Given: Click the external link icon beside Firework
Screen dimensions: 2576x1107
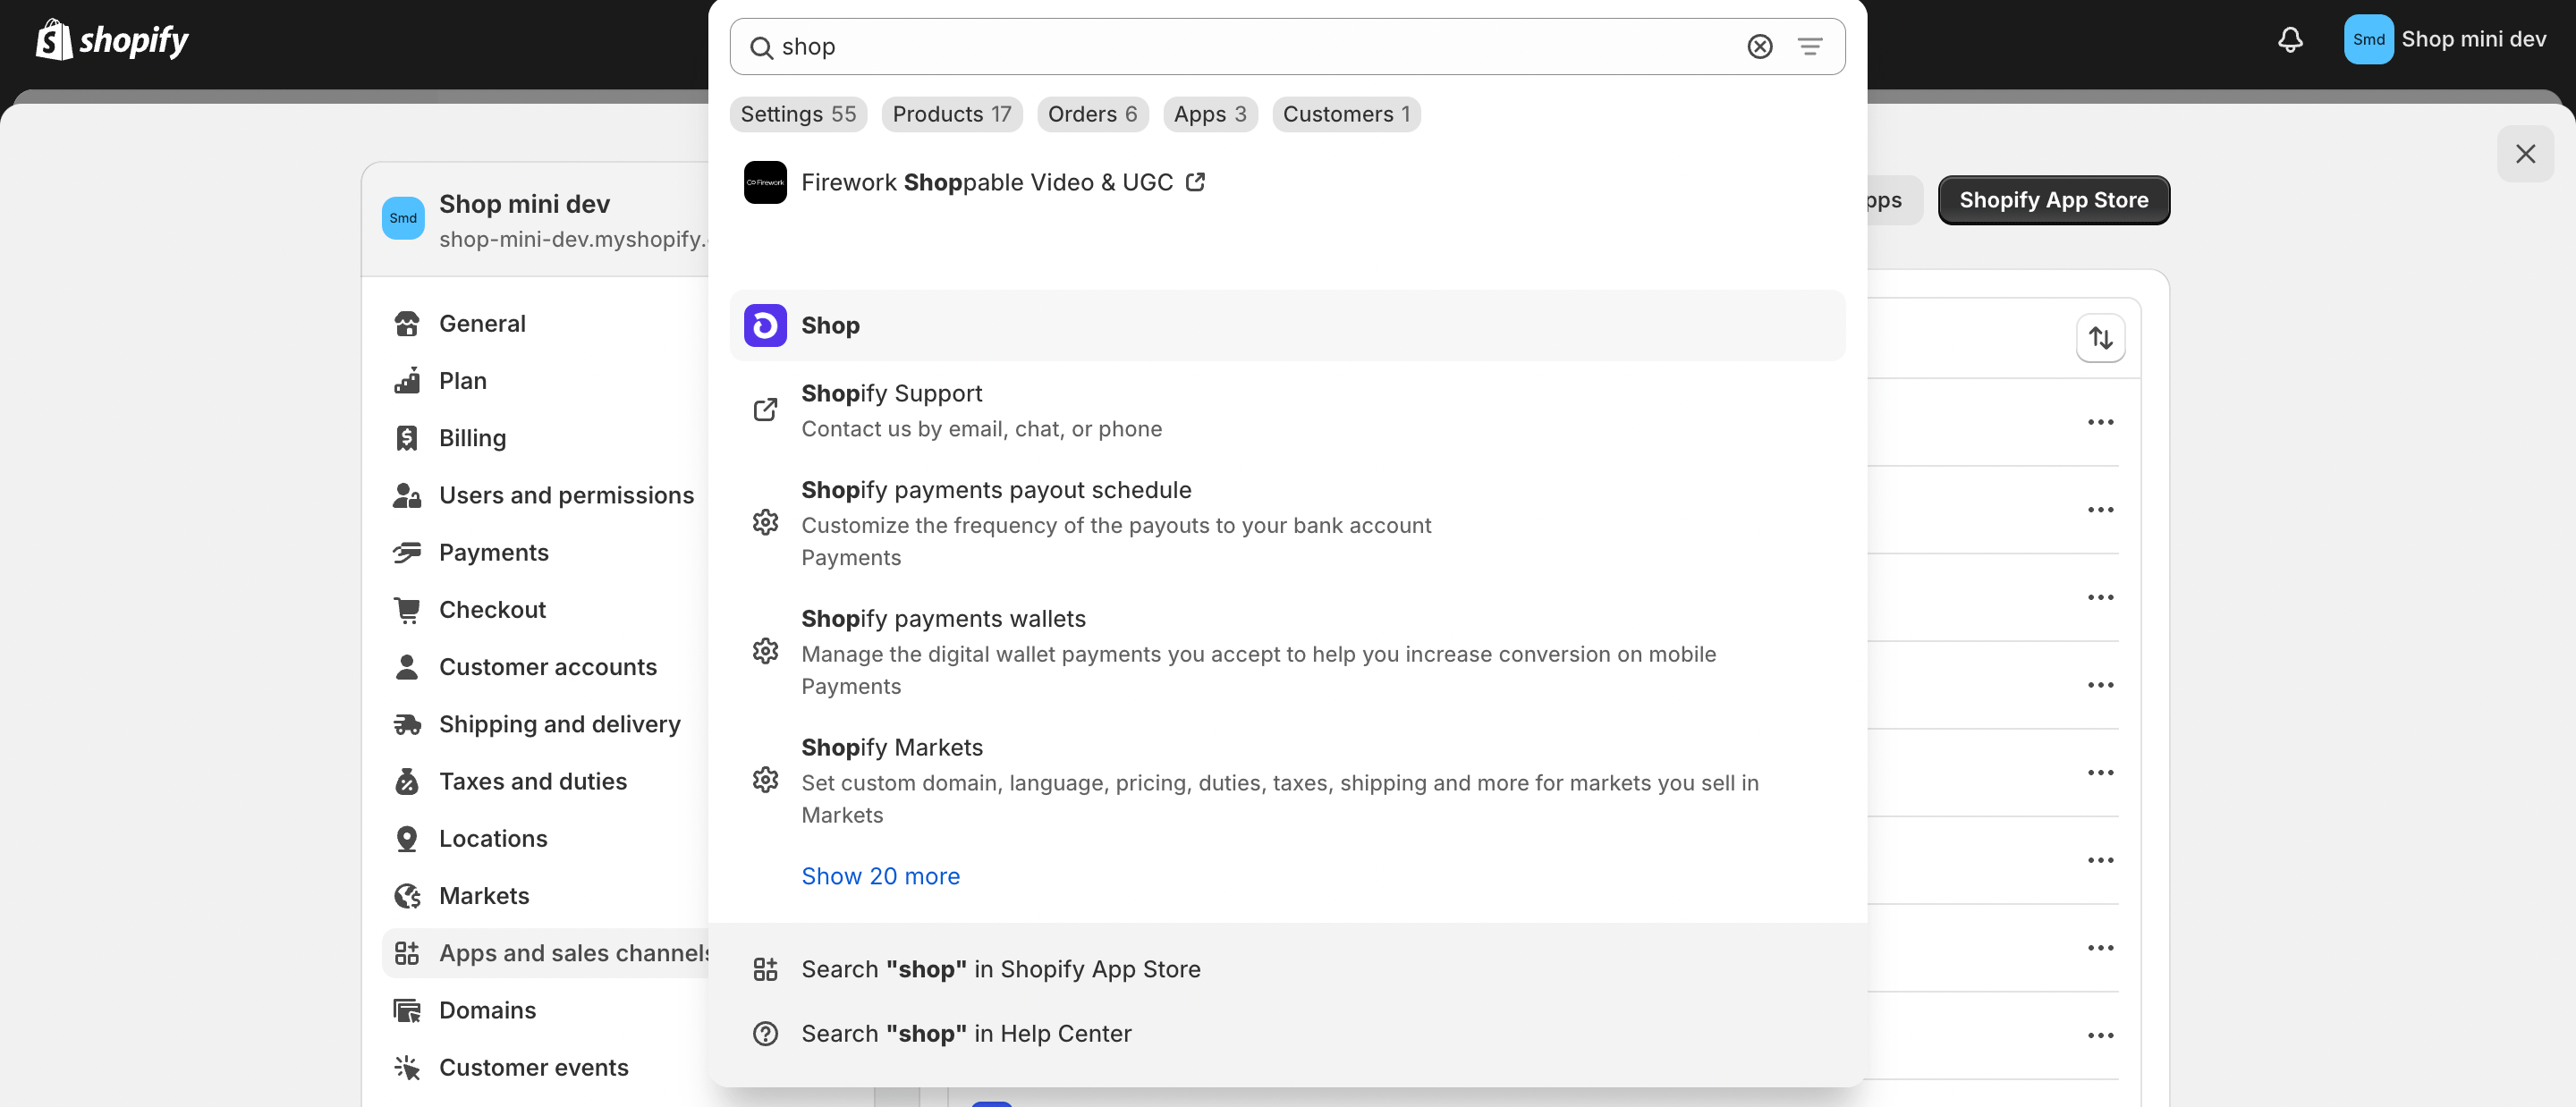Looking at the screenshot, I should (1195, 182).
